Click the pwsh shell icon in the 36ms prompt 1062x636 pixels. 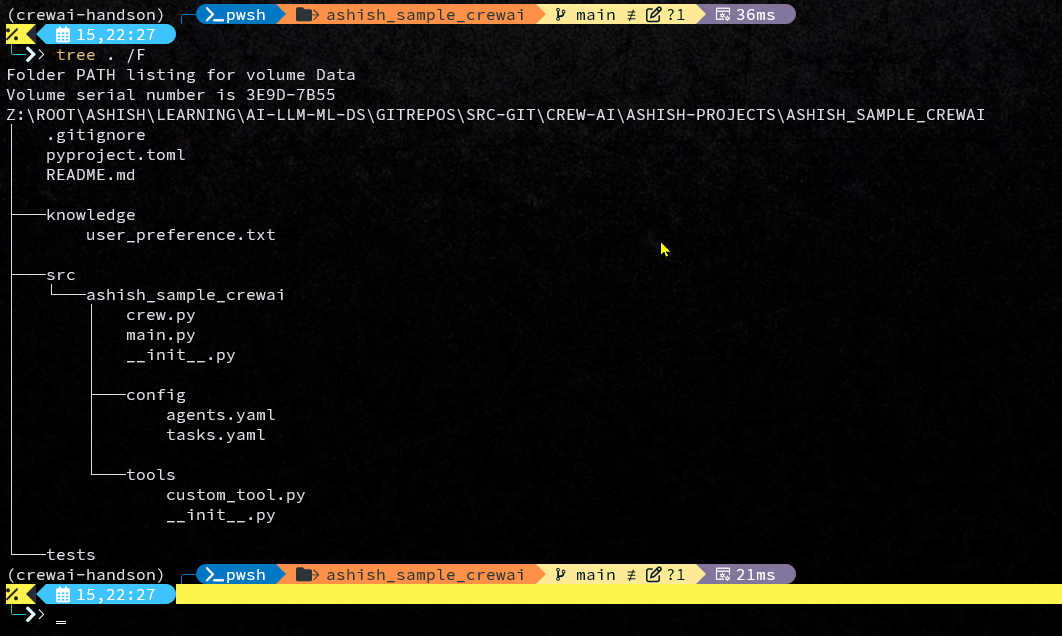[212, 14]
